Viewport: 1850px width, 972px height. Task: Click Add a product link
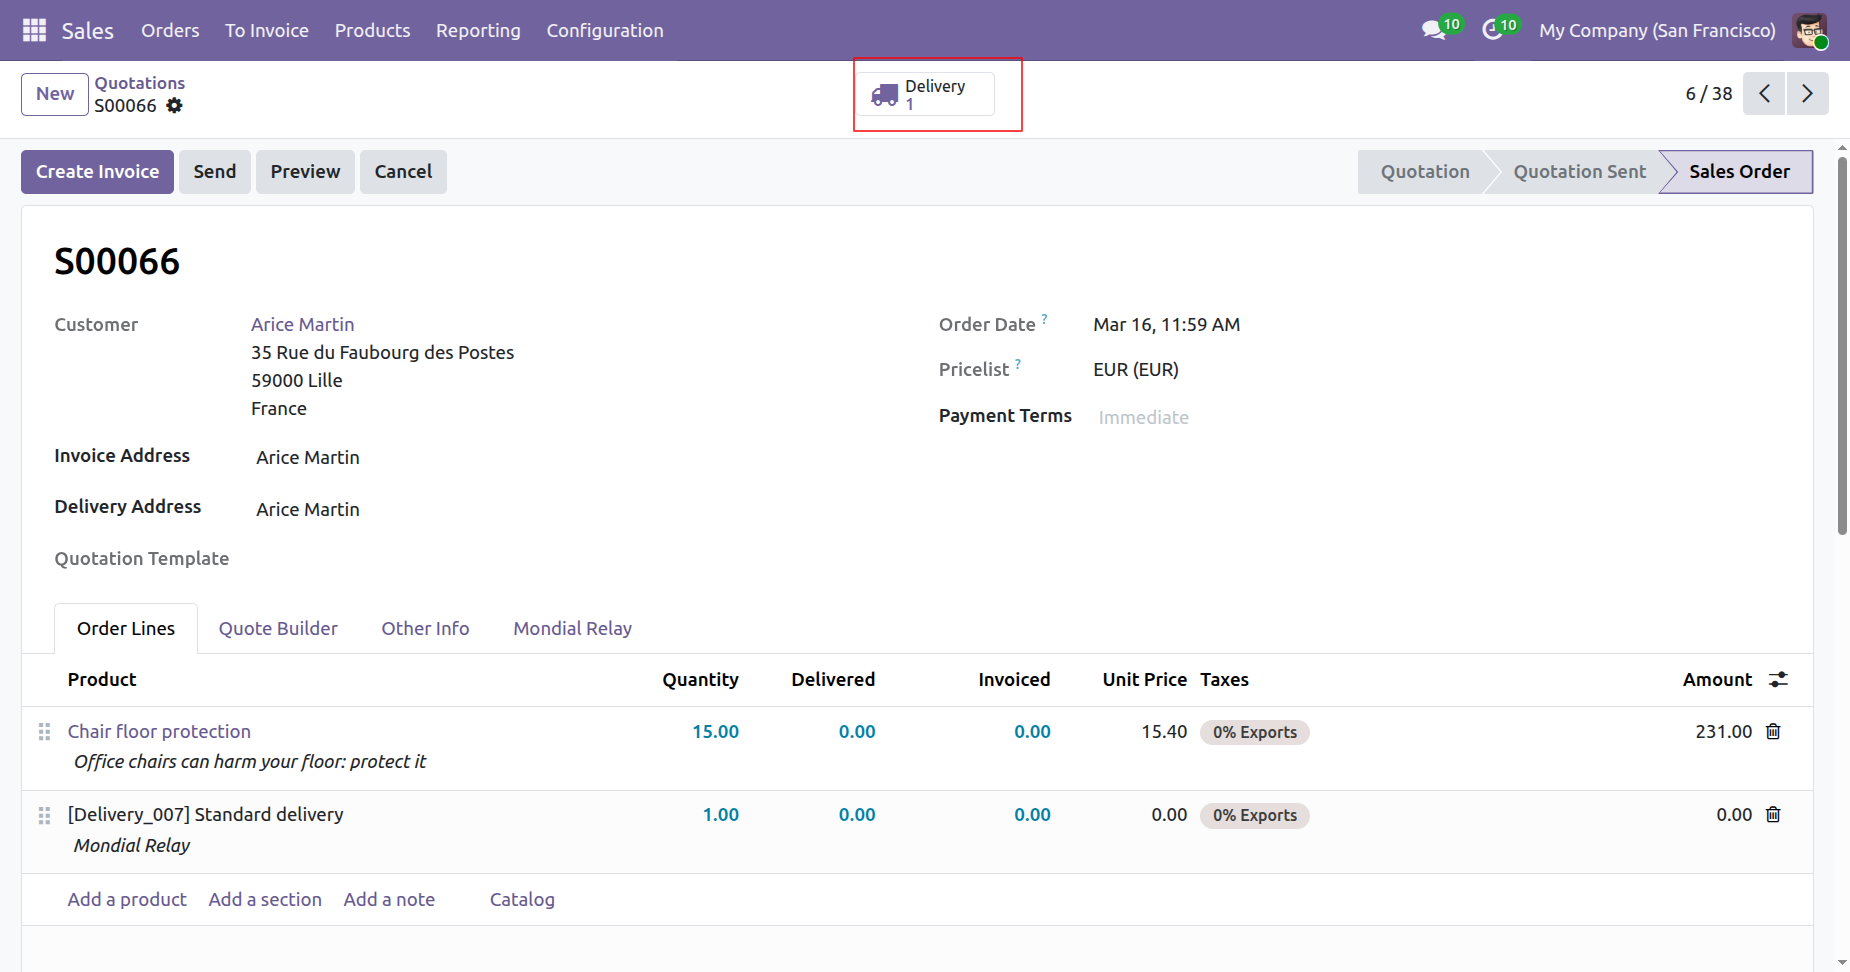pyautogui.click(x=127, y=900)
